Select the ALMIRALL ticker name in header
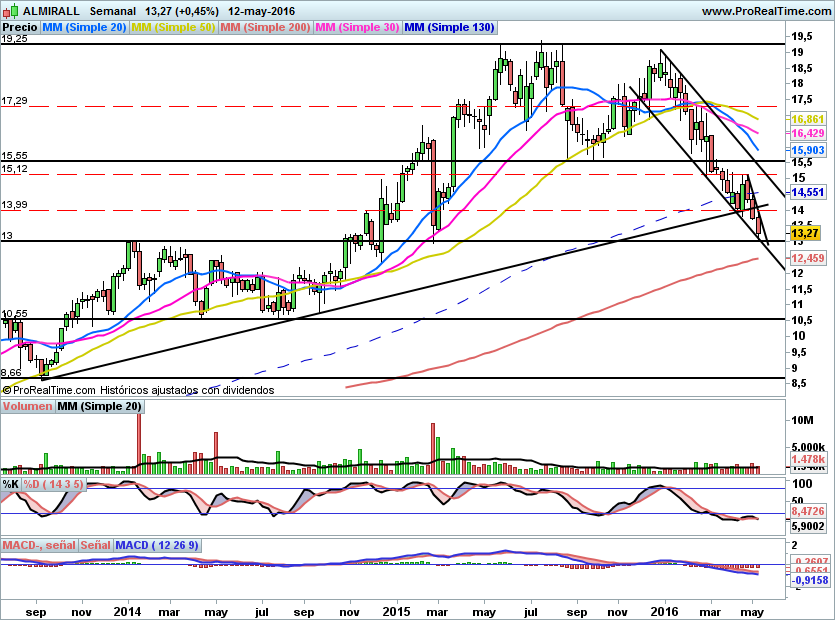The image size is (835, 620). point(51,11)
